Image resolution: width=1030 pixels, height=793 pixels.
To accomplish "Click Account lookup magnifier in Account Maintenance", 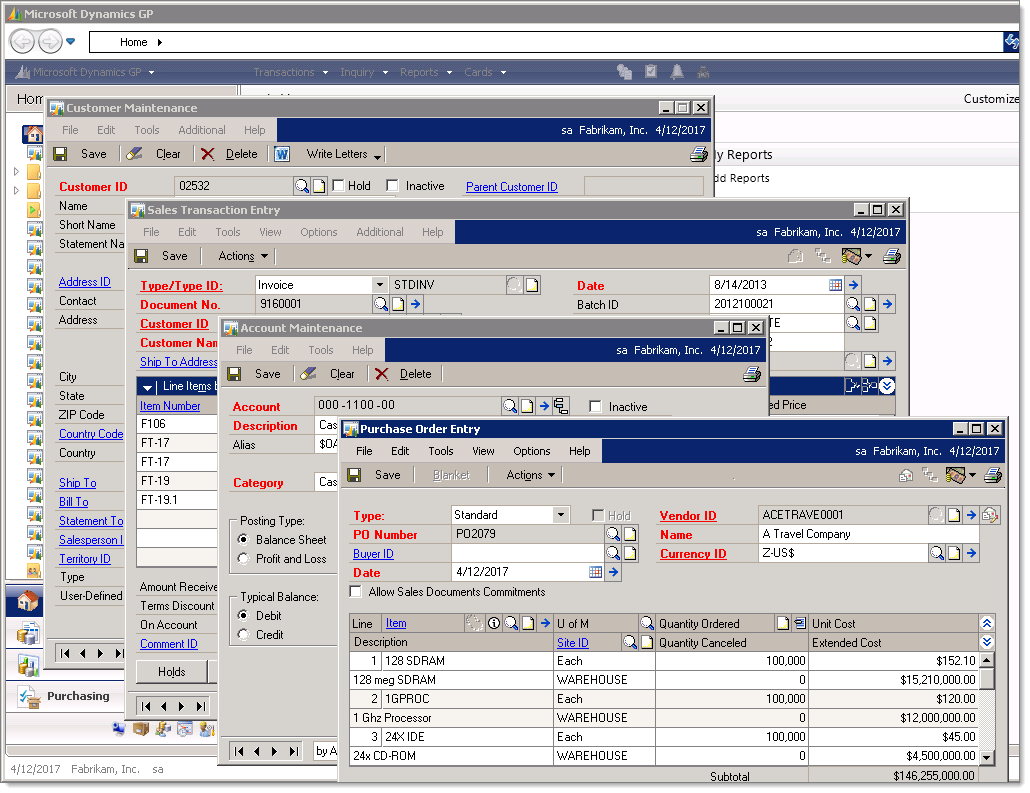I will (x=510, y=406).
